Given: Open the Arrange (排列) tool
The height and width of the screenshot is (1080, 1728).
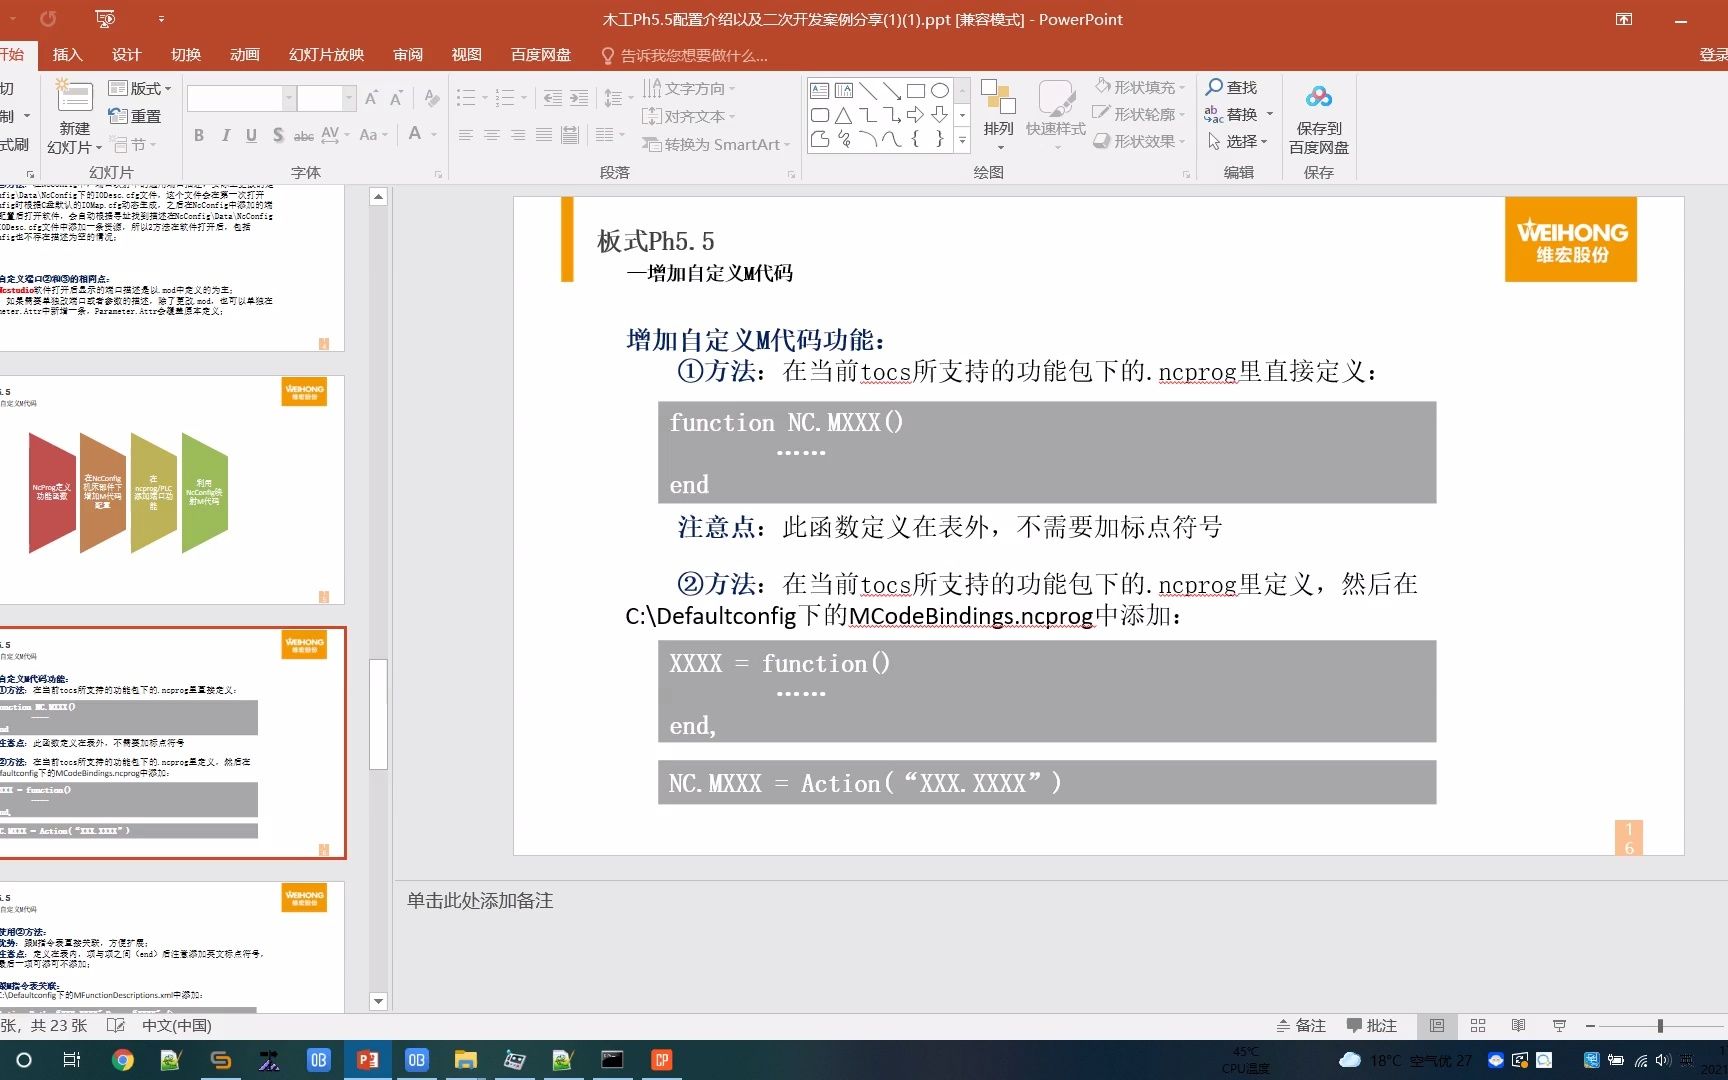Looking at the screenshot, I should (x=997, y=113).
